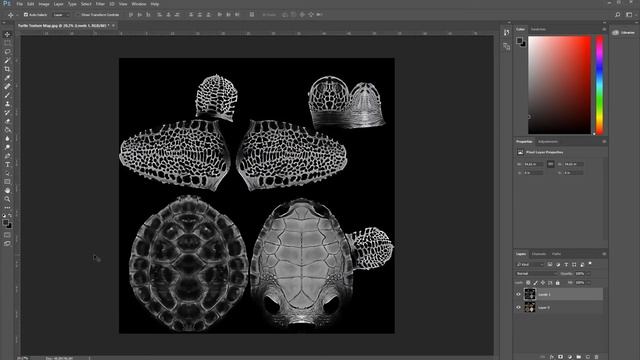
Task: Switch to the Swatches tab
Action: pos(538,29)
